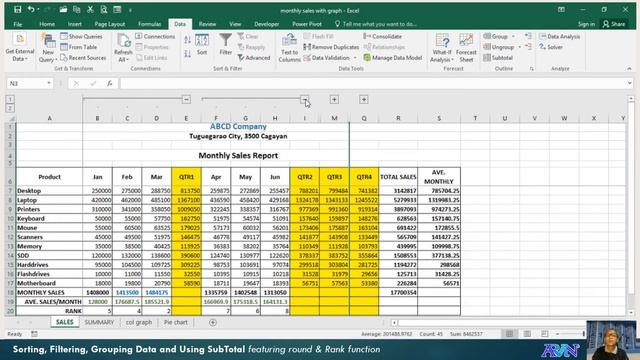Click Remove Duplicates

pyautogui.click(x=331, y=47)
